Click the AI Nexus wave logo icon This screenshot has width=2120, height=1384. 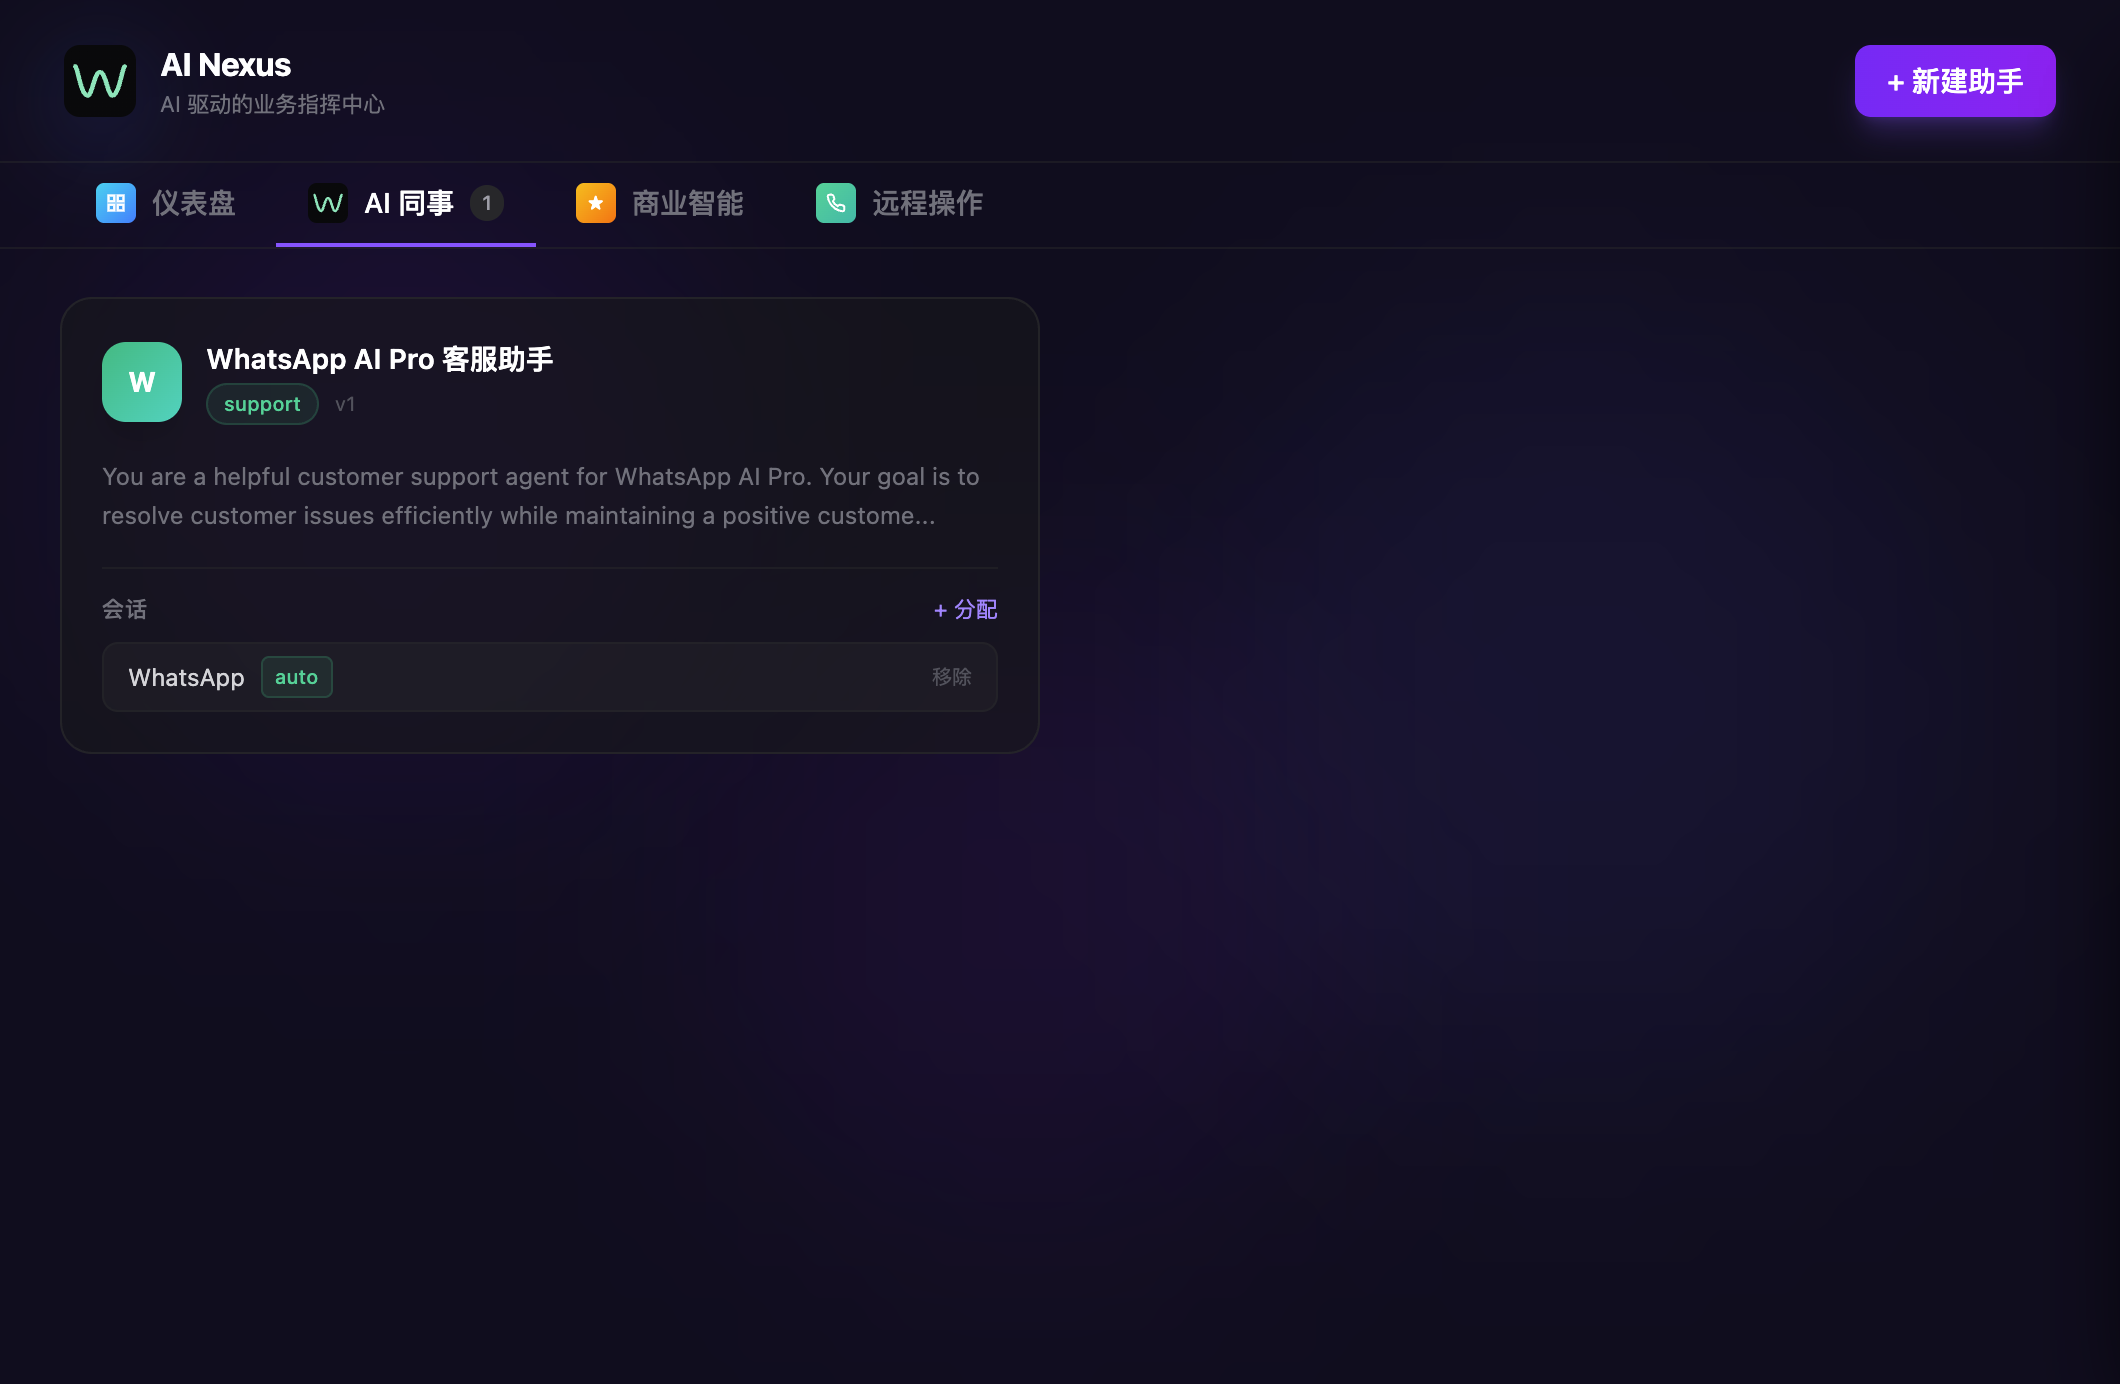coord(100,81)
